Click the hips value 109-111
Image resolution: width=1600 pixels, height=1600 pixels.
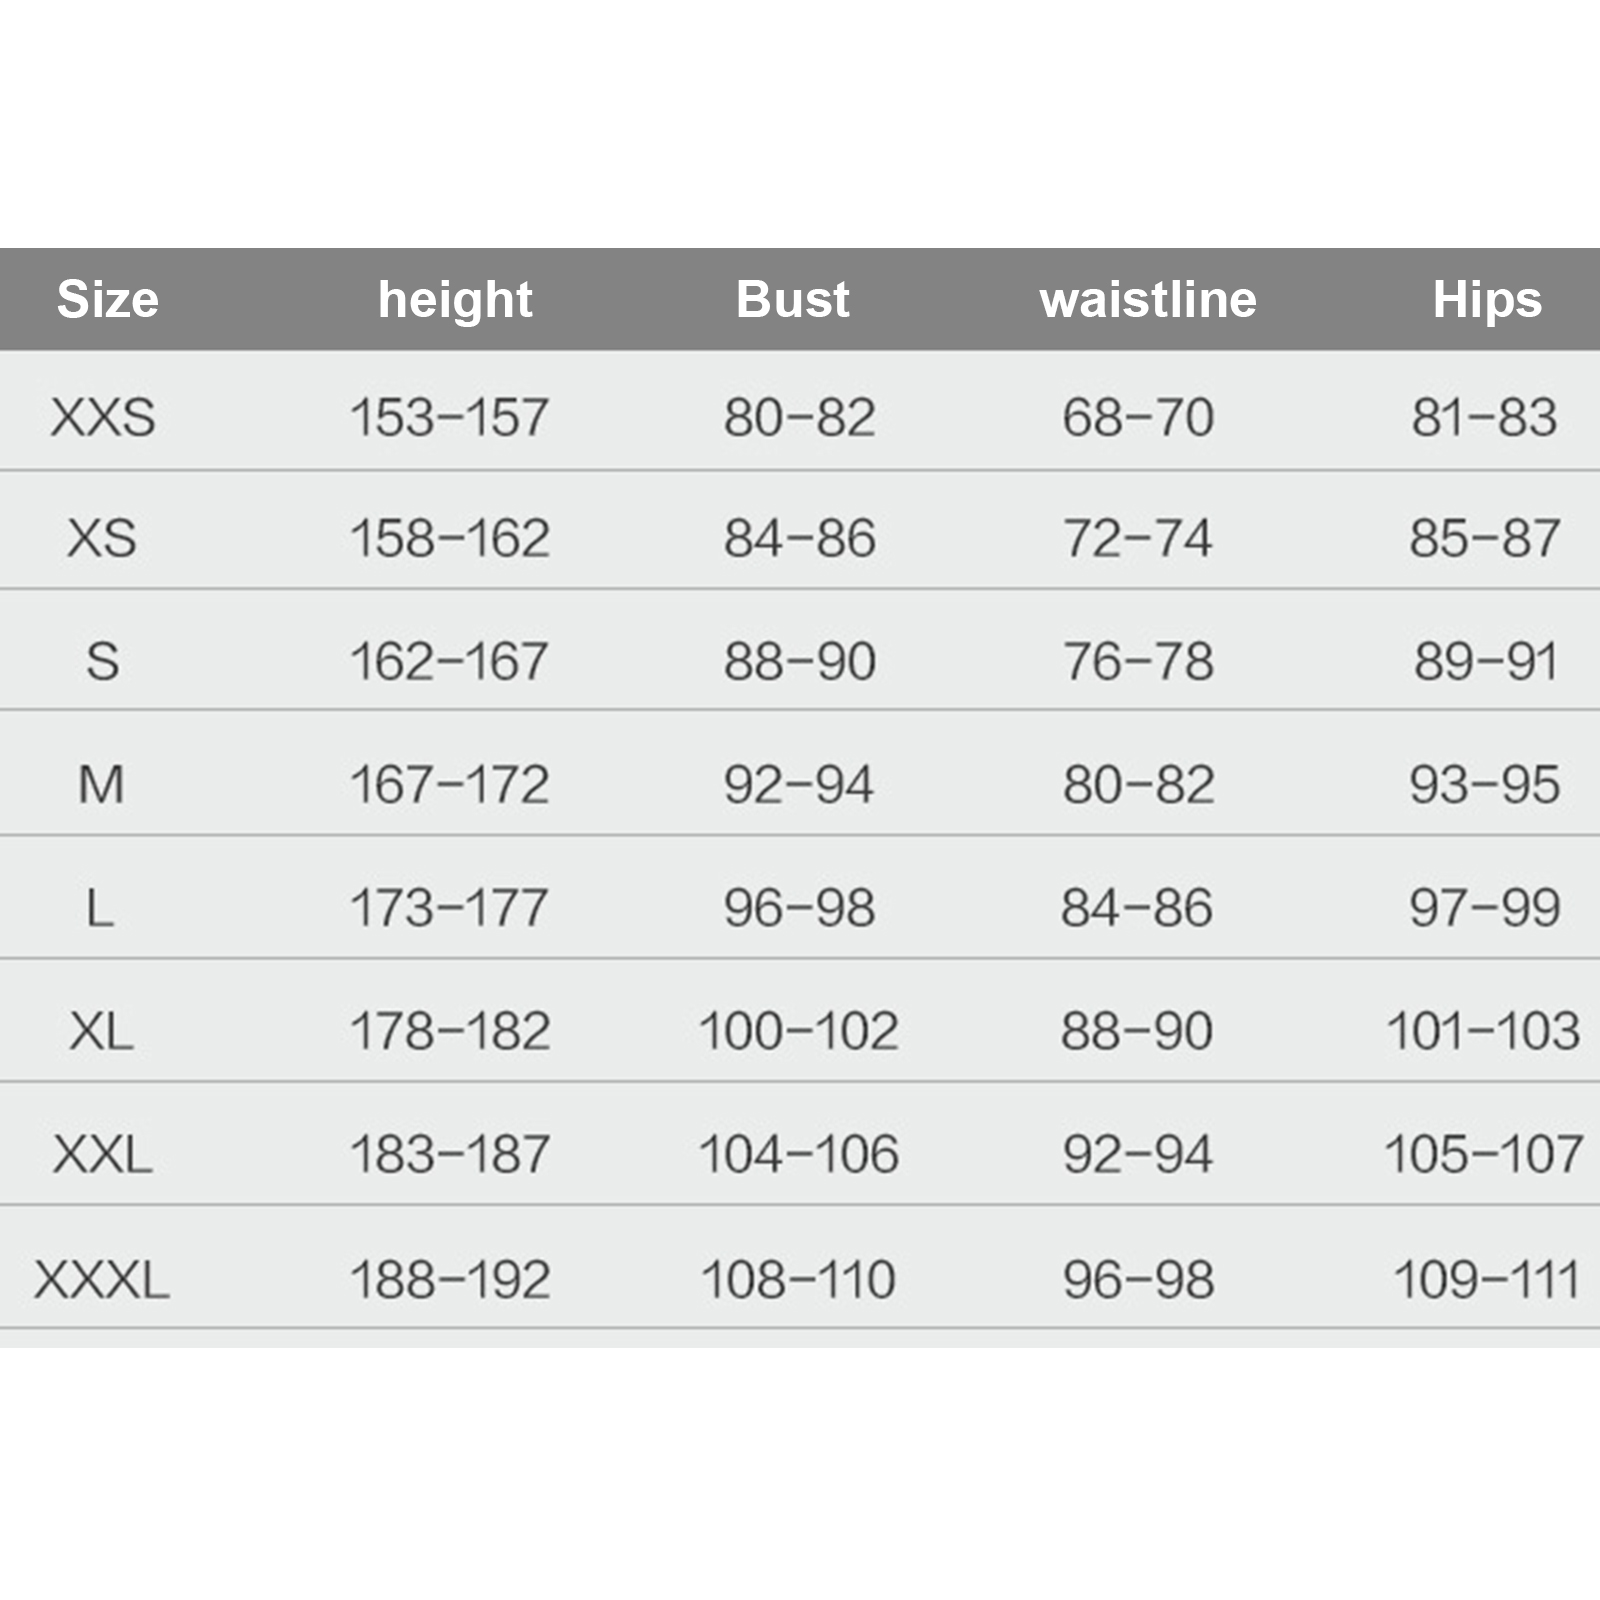point(1486,1279)
